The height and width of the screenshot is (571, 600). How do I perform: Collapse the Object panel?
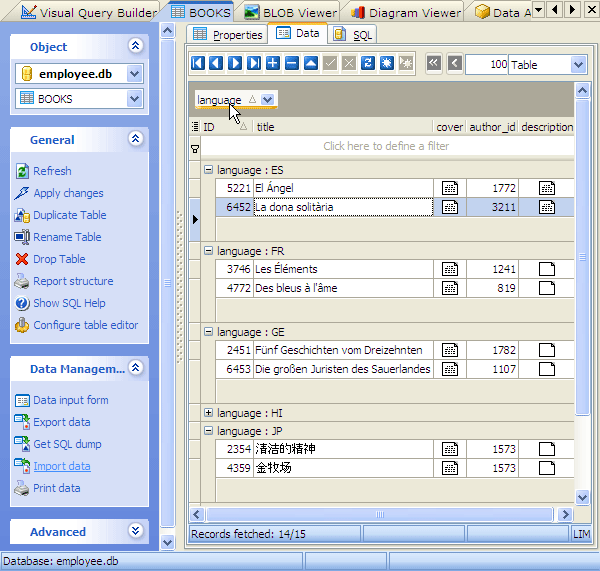tap(135, 46)
